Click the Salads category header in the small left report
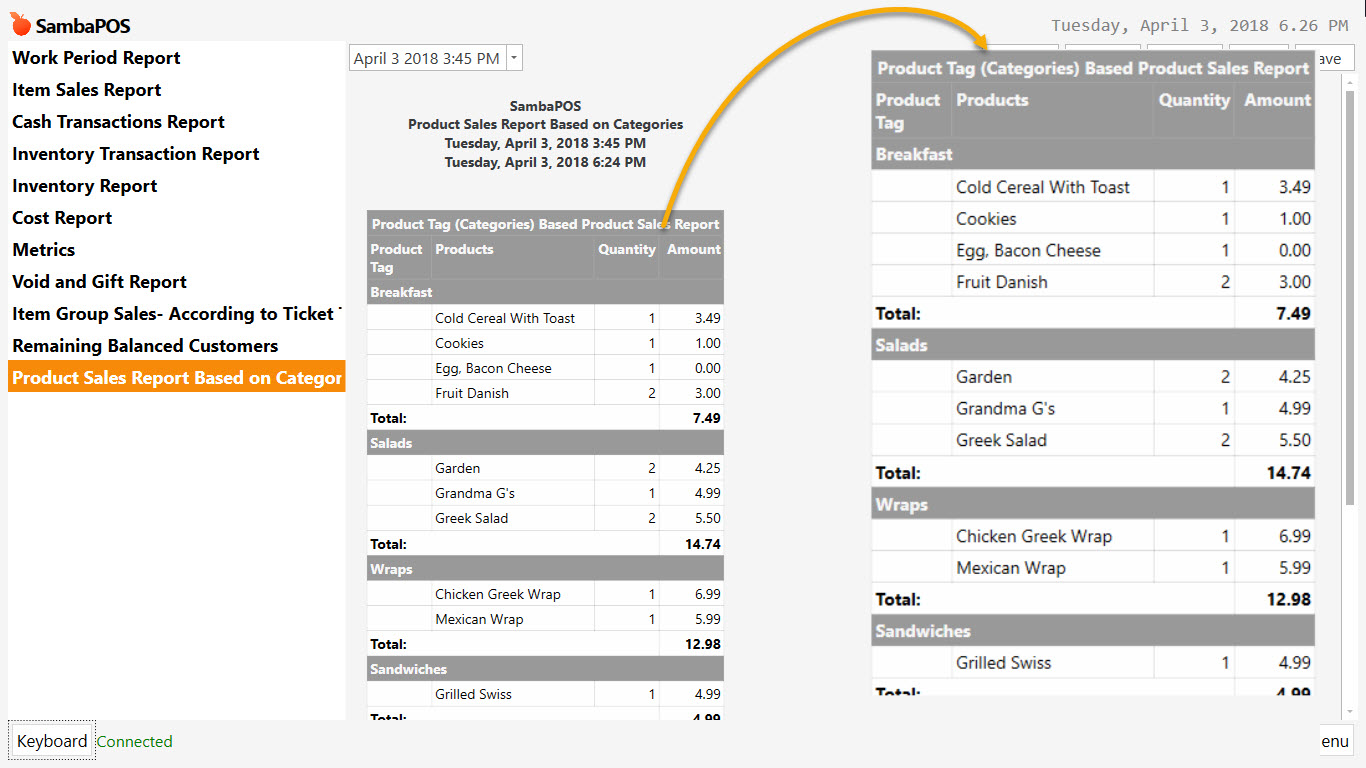 click(545, 443)
